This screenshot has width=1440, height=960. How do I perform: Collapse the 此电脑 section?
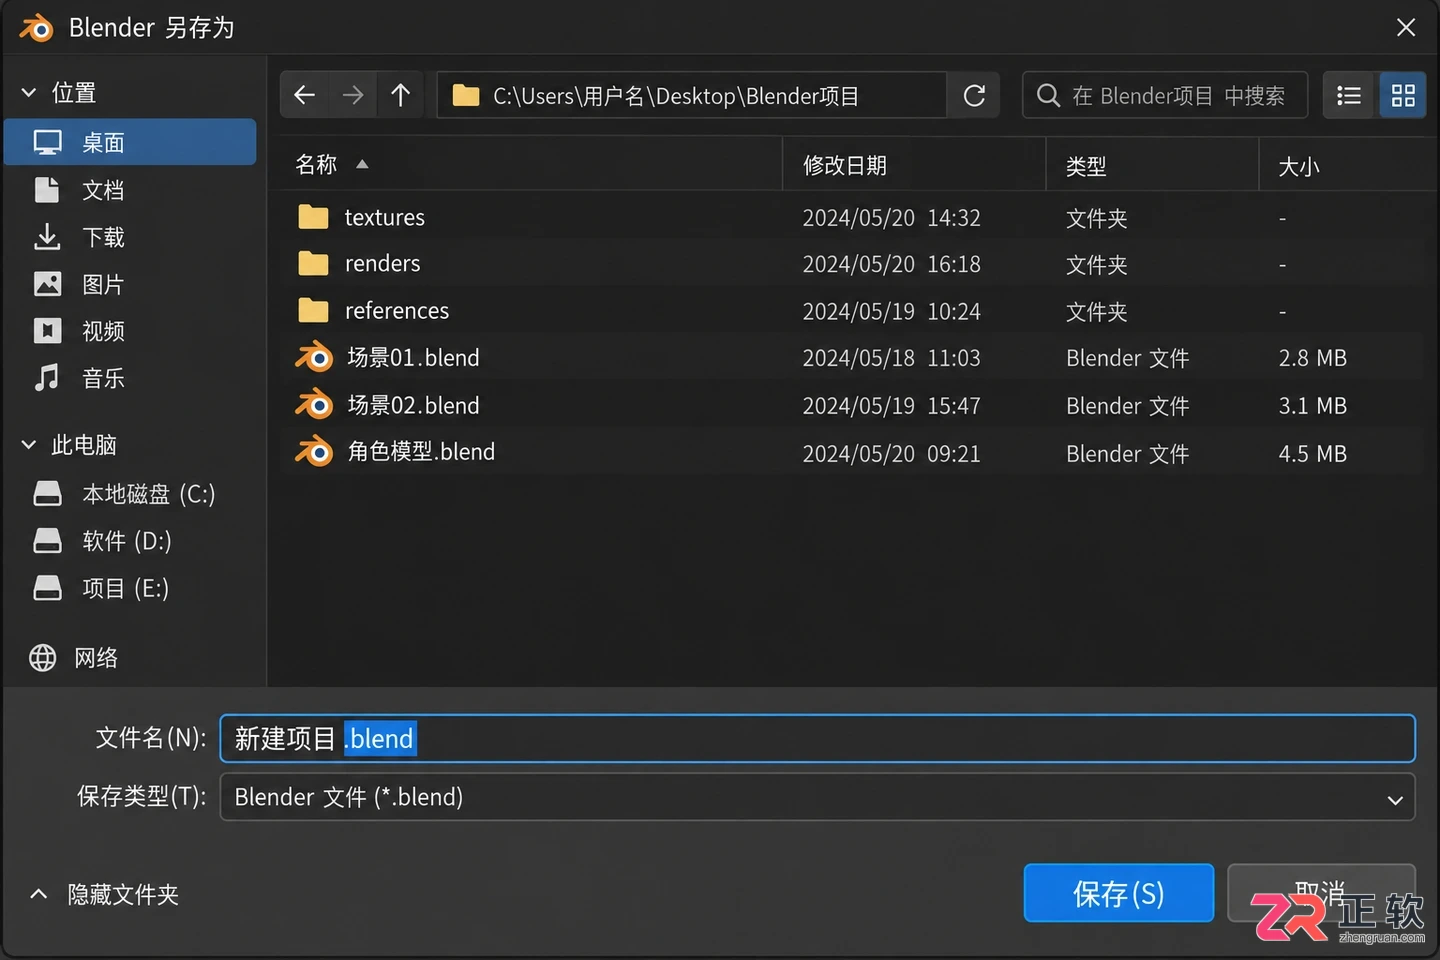[x=29, y=445]
